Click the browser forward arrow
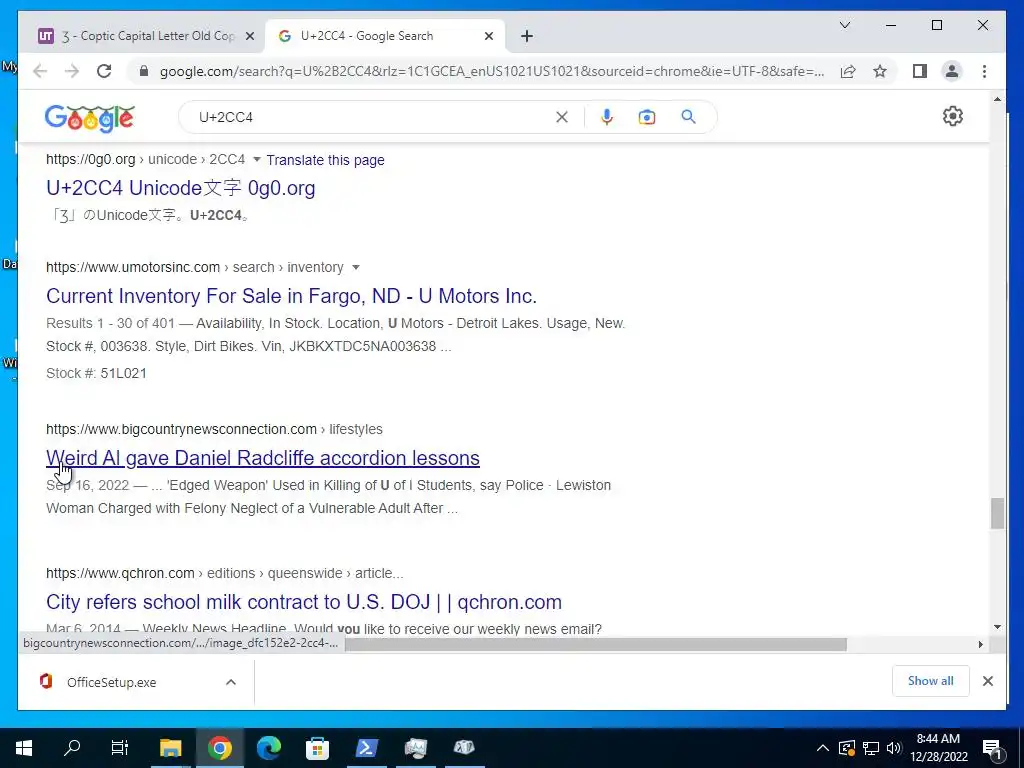Screen dimensions: 1024x768 [x=72, y=71]
